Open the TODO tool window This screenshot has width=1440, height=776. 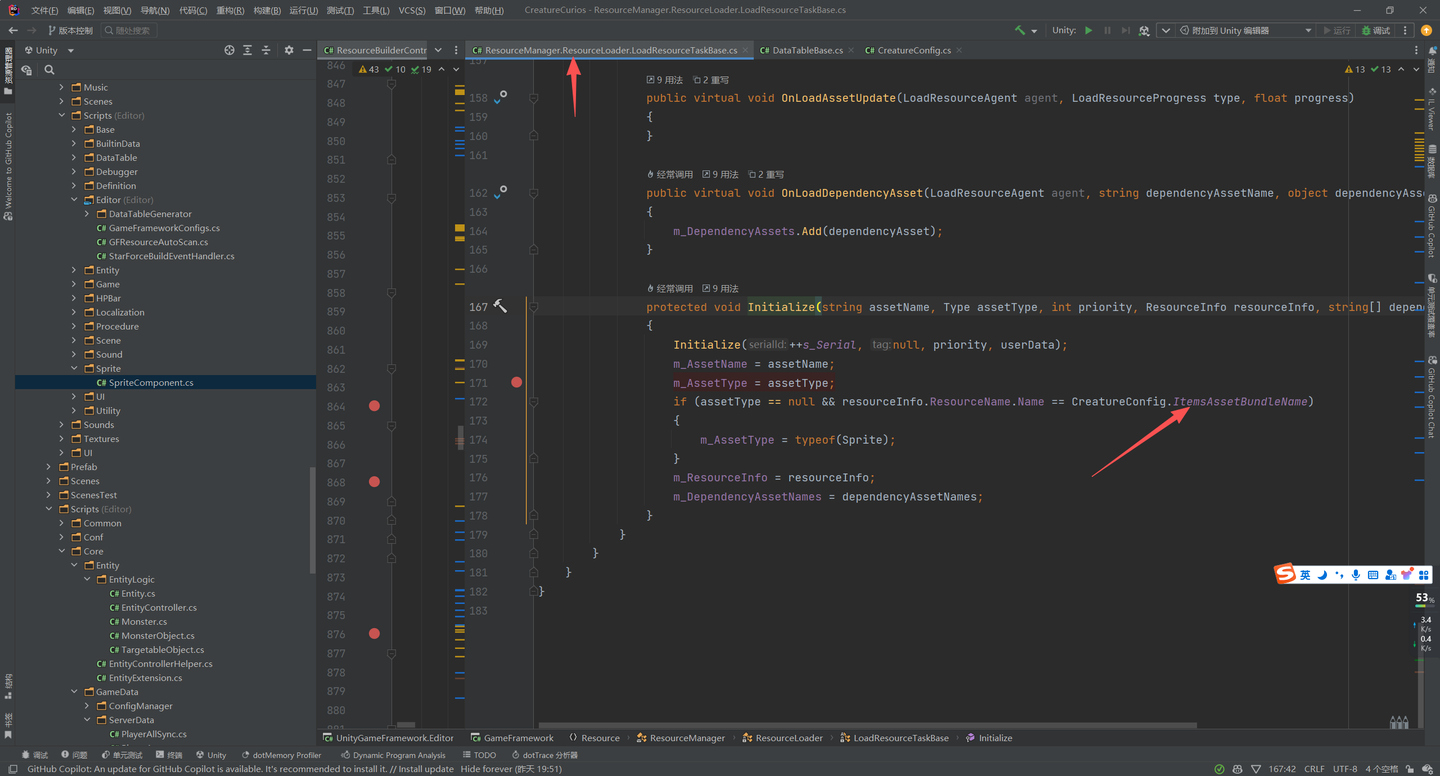(x=479, y=755)
